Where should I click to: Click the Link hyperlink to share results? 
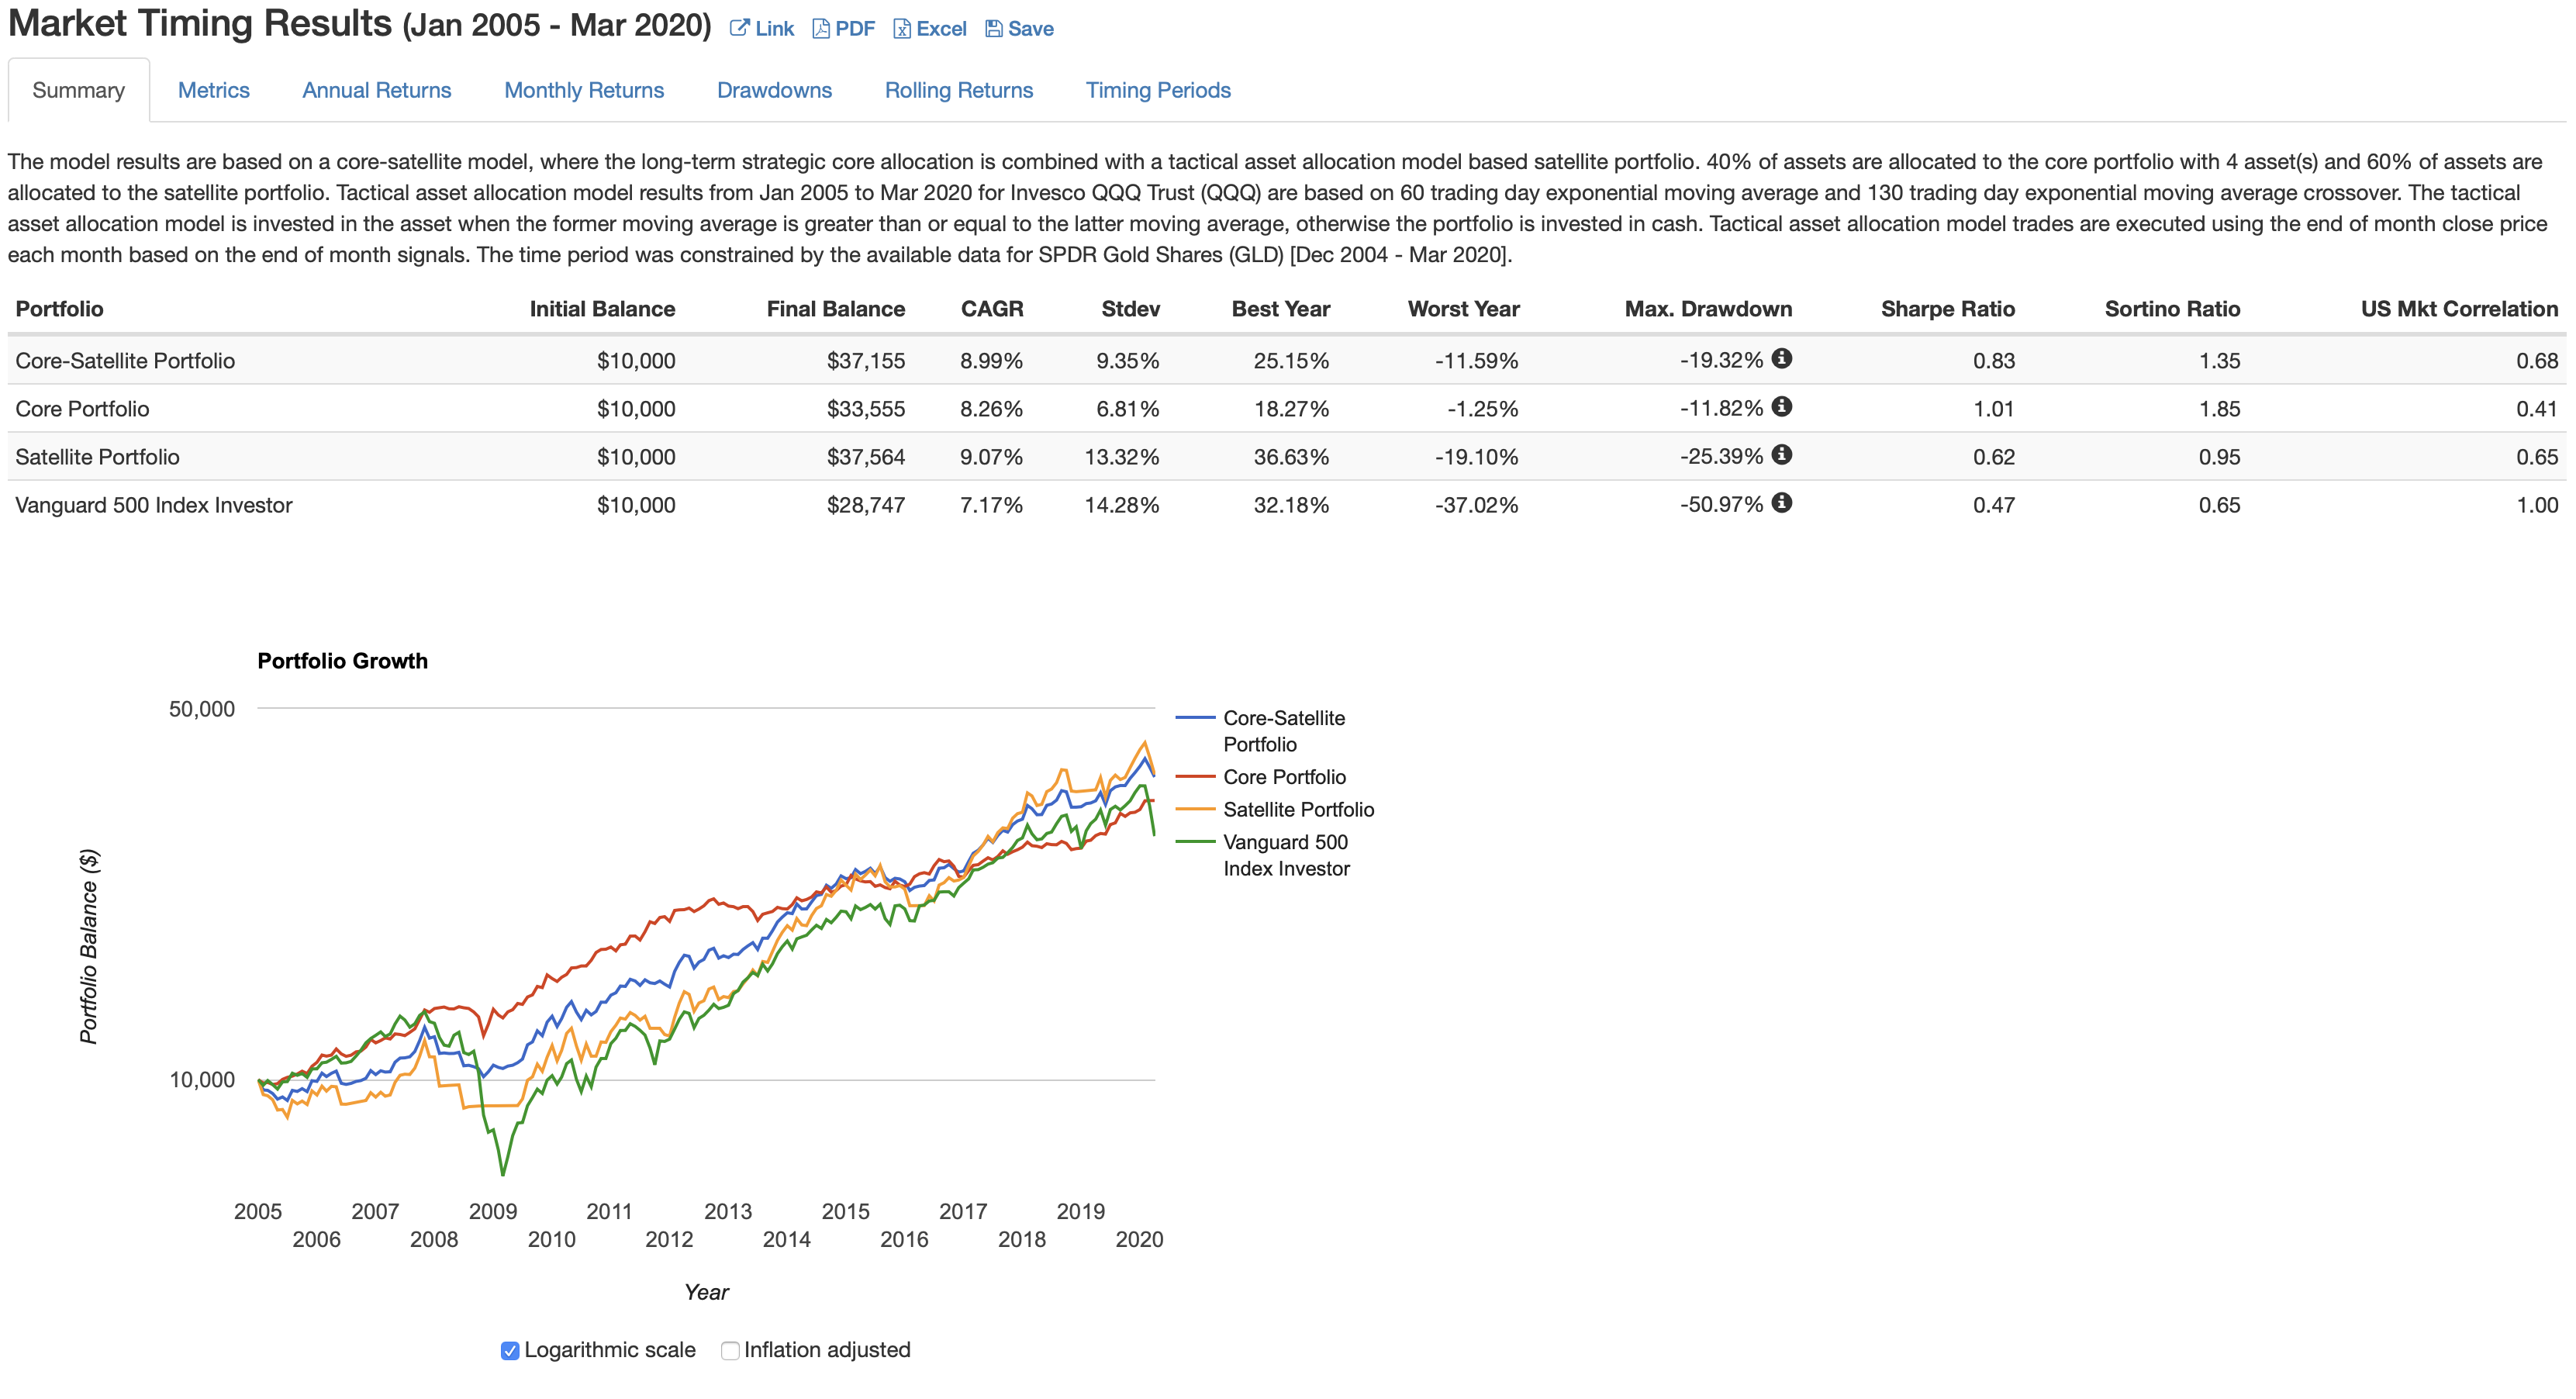(x=772, y=28)
